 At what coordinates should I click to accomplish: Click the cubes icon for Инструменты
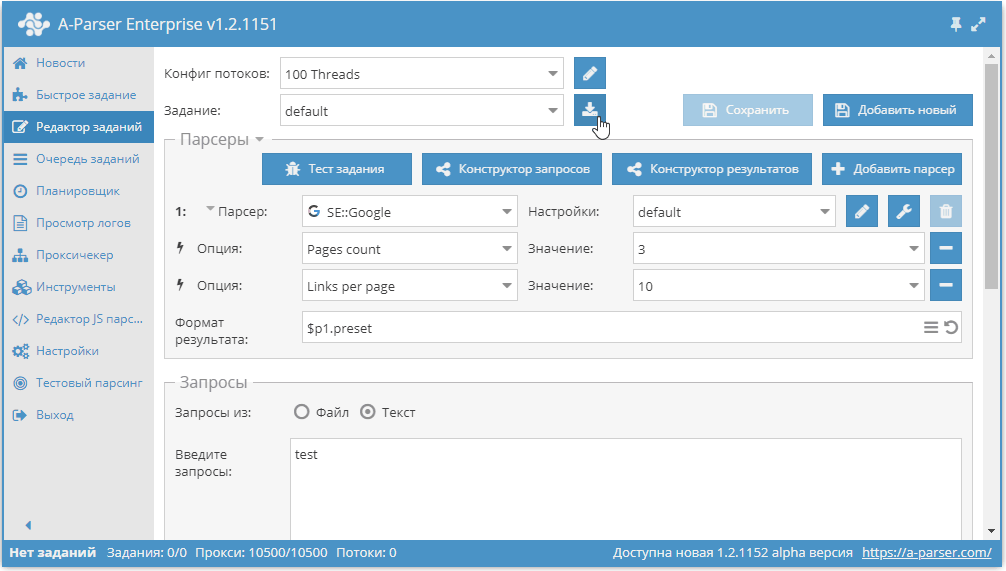(x=21, y=287)
